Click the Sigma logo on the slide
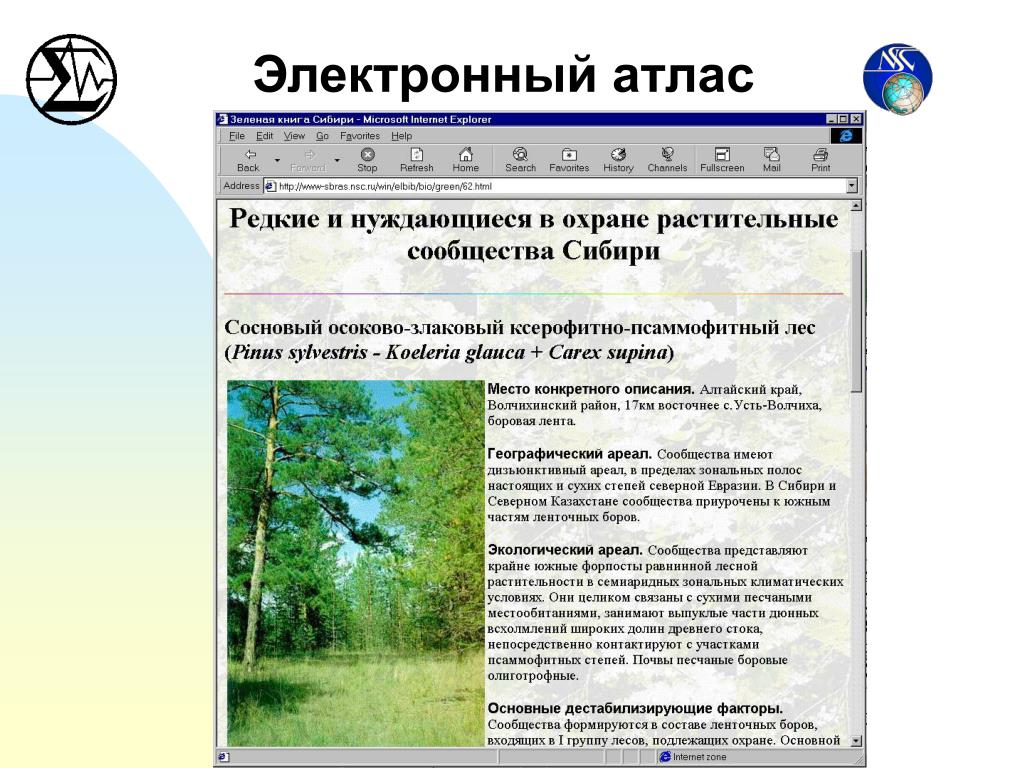This screenshot has width=1024, height=768. [71, 79]
